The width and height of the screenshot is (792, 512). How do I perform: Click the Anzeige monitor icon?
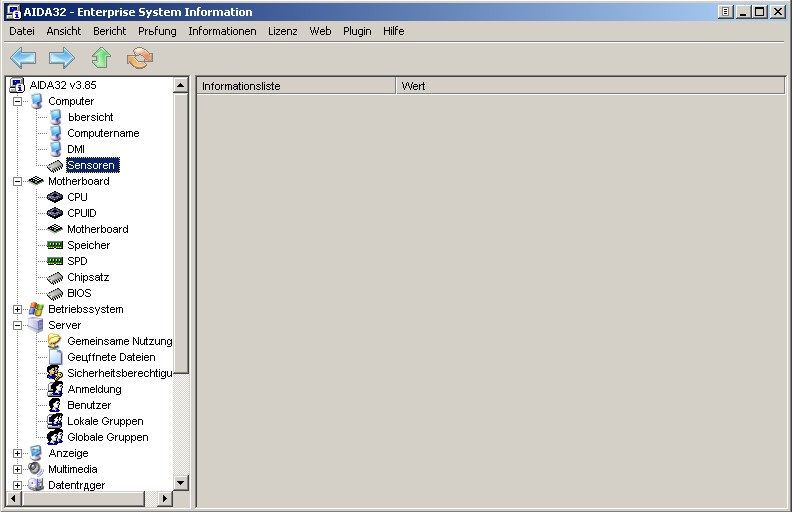[36, 453]
